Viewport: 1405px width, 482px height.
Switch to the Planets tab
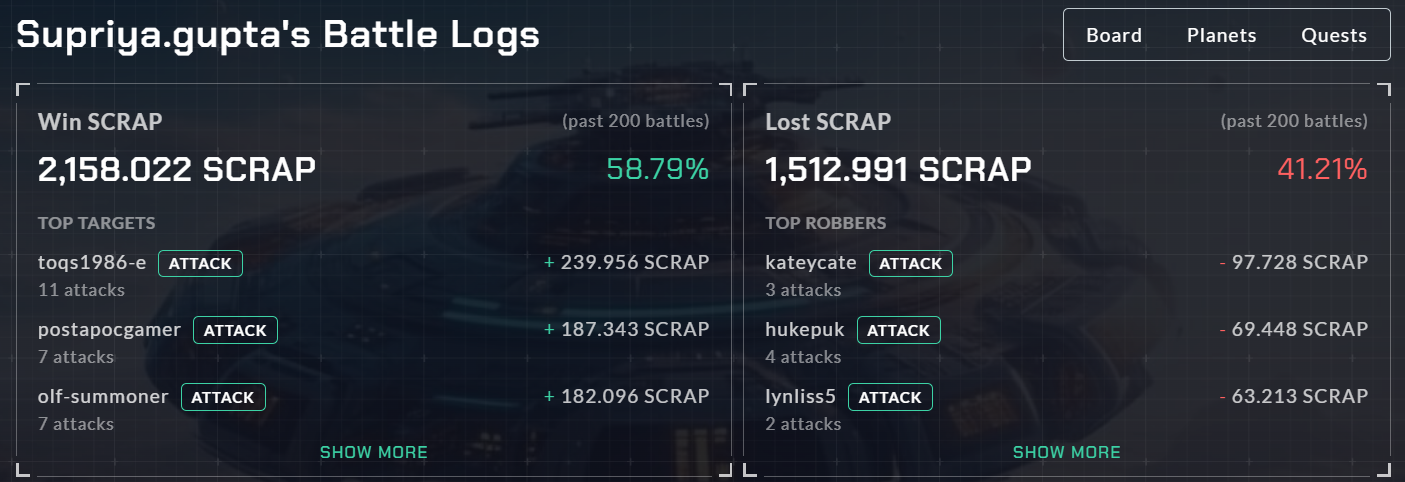click(x=1221, y=35)
